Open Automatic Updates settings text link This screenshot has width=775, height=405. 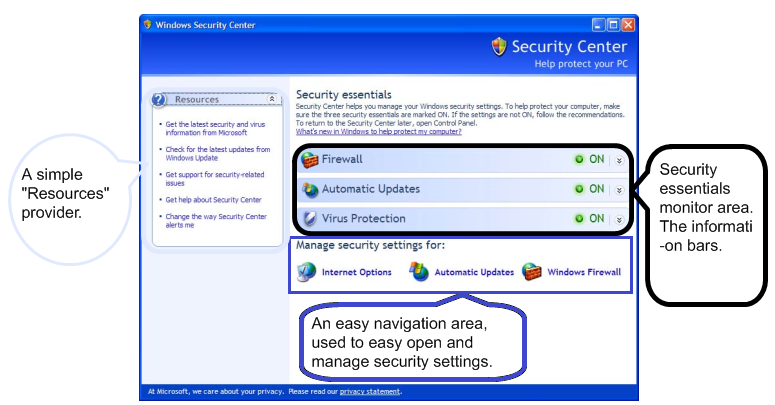(x=474, y=272)
